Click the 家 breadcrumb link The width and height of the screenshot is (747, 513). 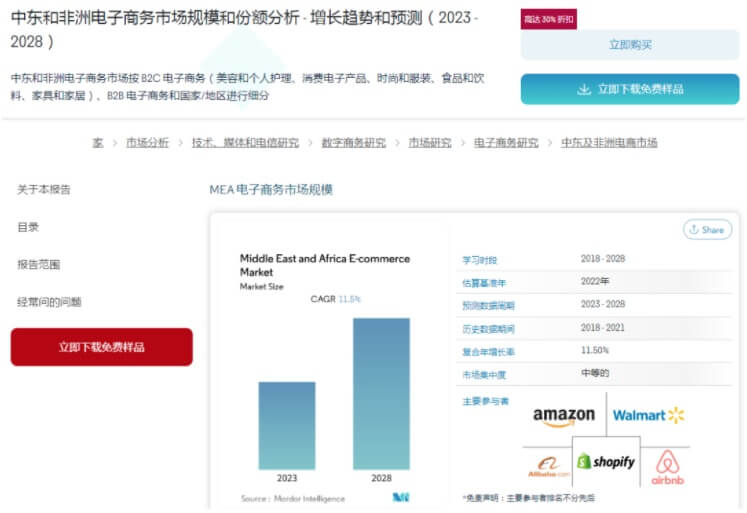coord(98,143)
